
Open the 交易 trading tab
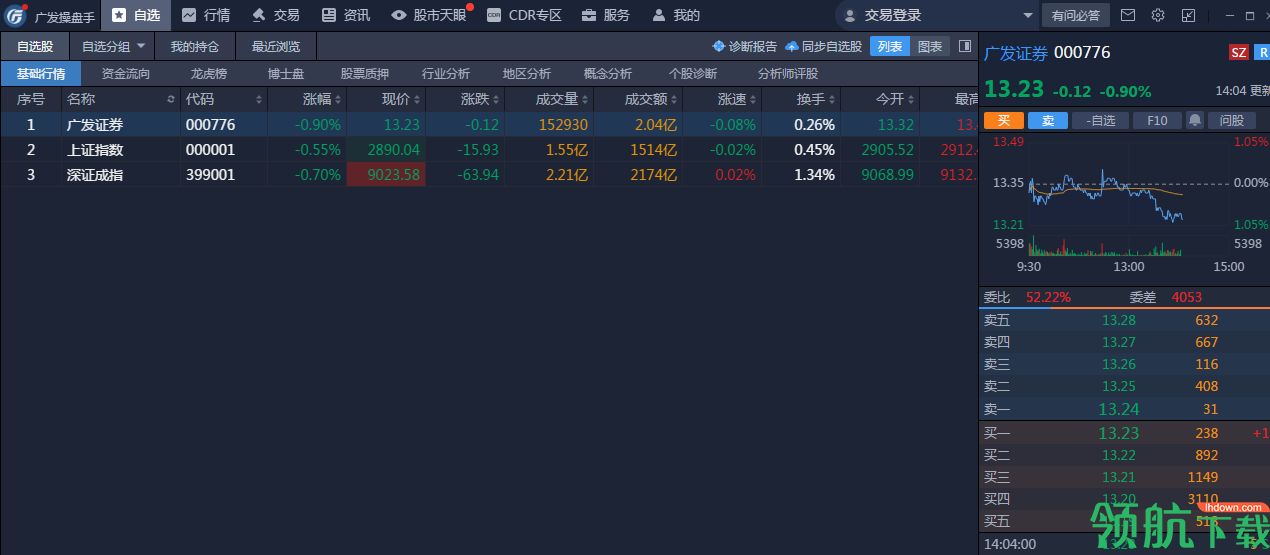[276, 15]
